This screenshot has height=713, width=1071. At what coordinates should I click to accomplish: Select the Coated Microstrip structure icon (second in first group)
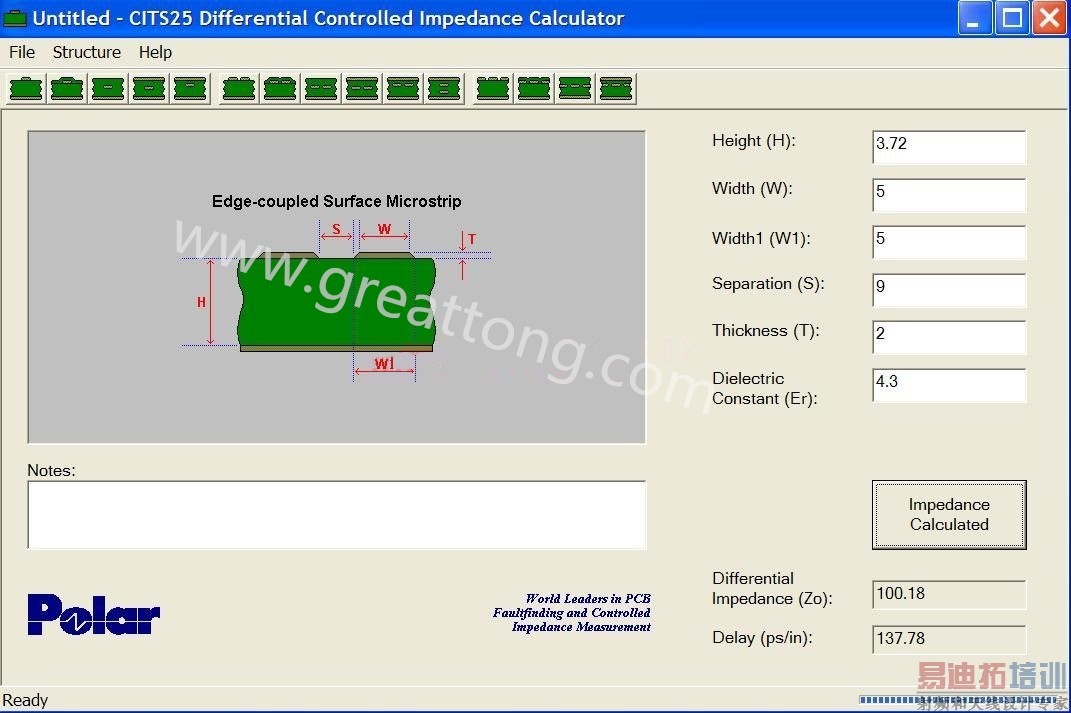click(x=67, y=89)
